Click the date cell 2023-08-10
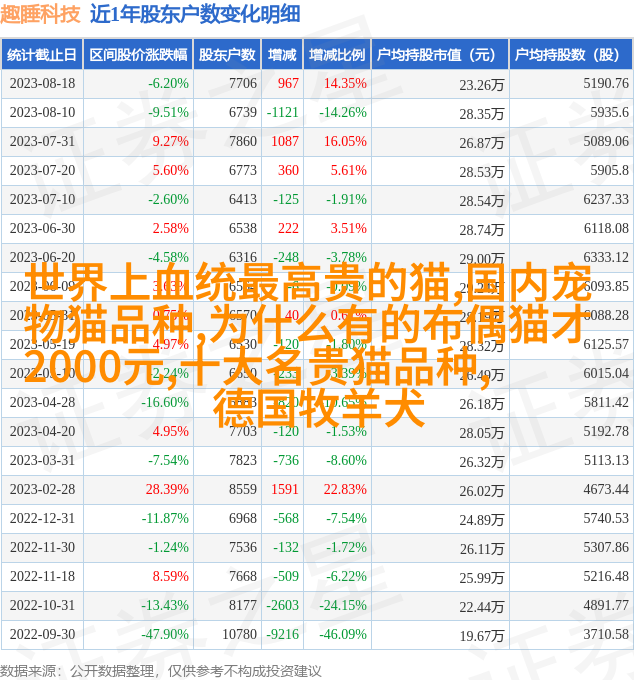This screenshot has width=634, height=680. (42, 112)
